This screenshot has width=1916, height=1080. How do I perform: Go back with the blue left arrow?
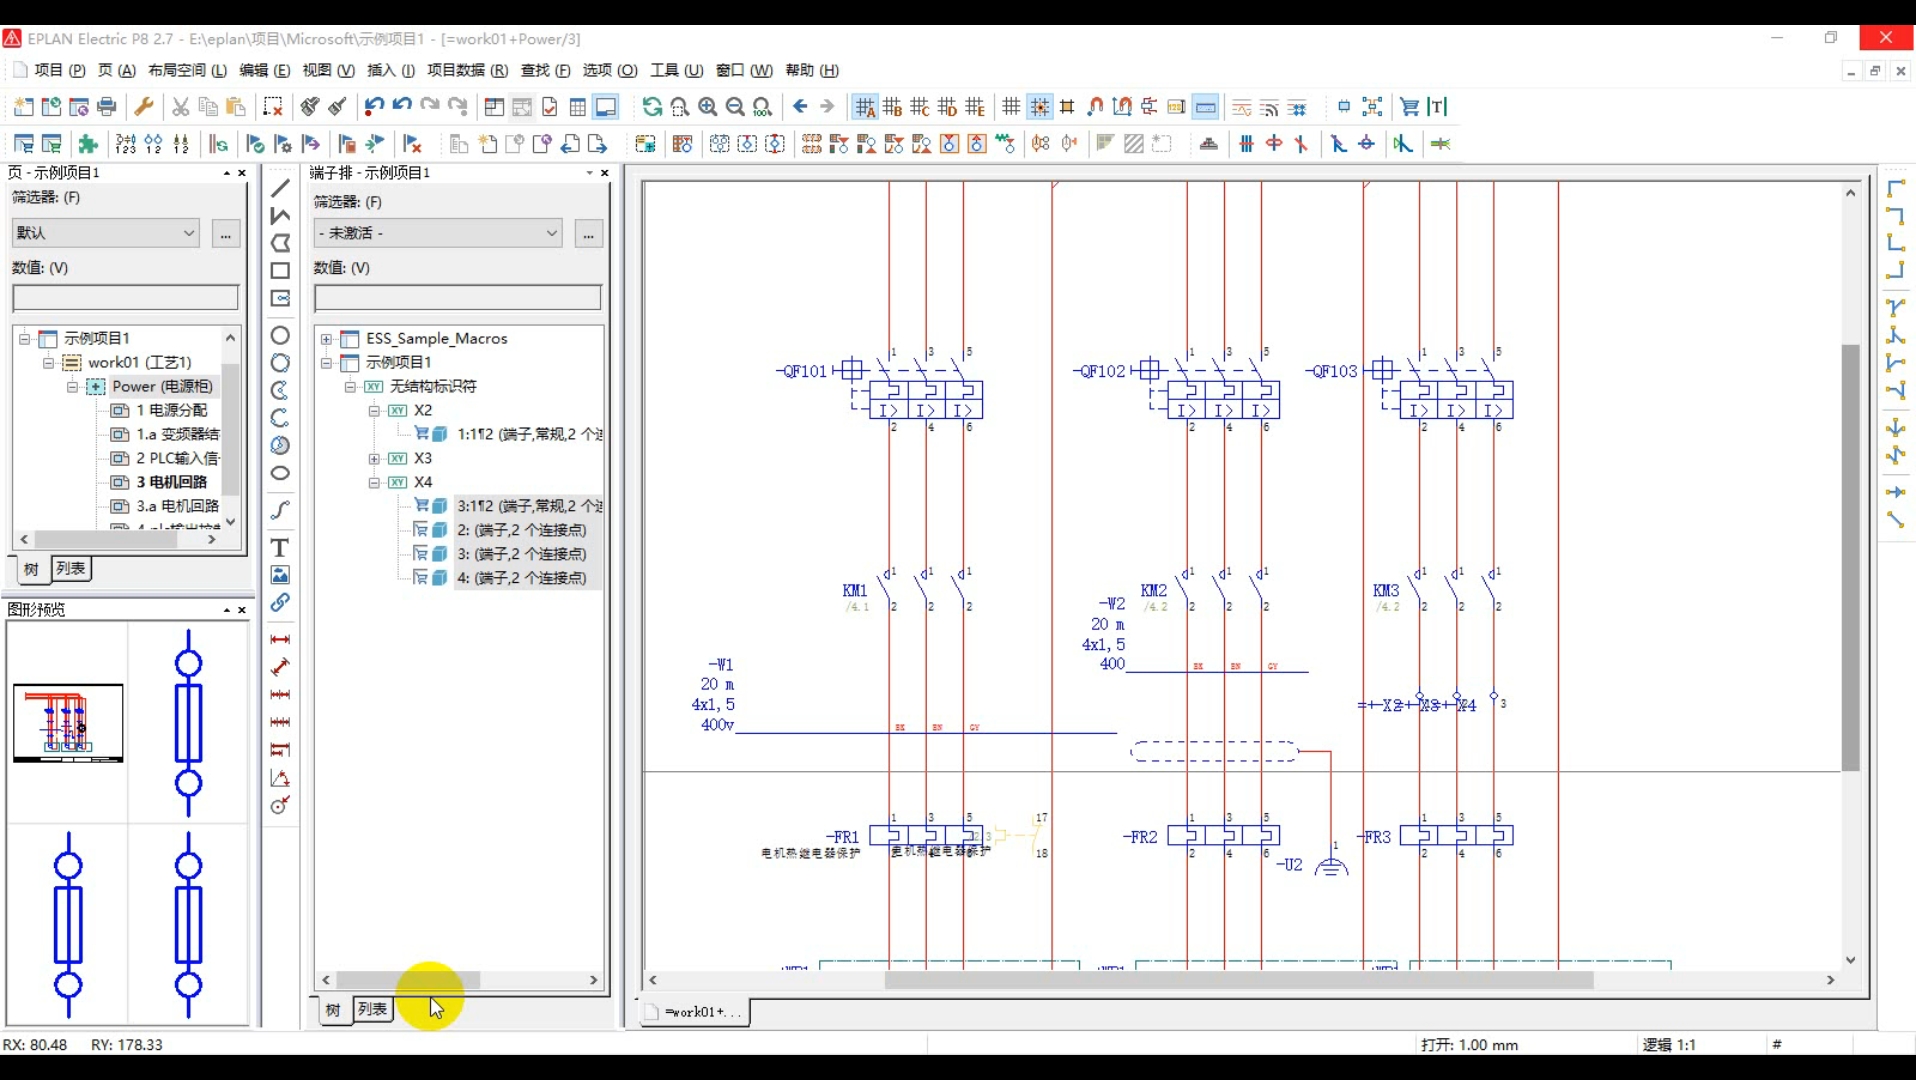coord(800,107)
